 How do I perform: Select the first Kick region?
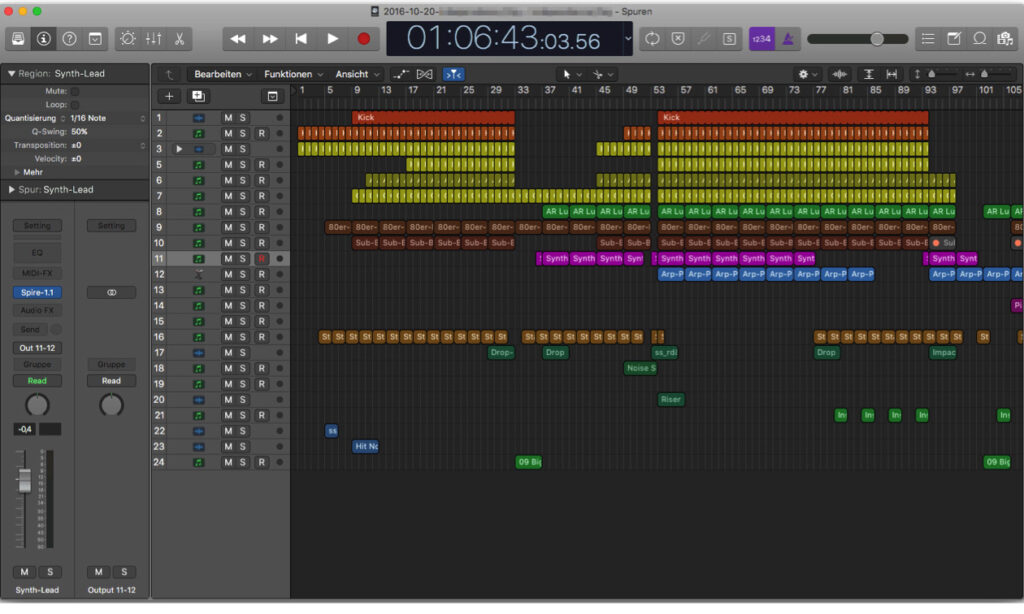tap(433, 118)
